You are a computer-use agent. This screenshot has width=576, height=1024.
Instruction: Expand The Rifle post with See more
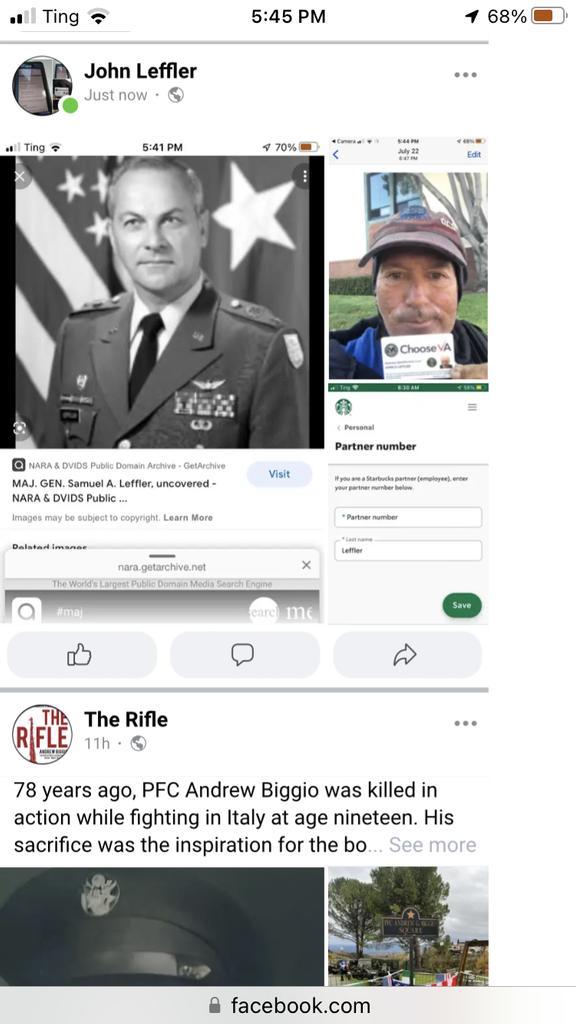point(432,844)
